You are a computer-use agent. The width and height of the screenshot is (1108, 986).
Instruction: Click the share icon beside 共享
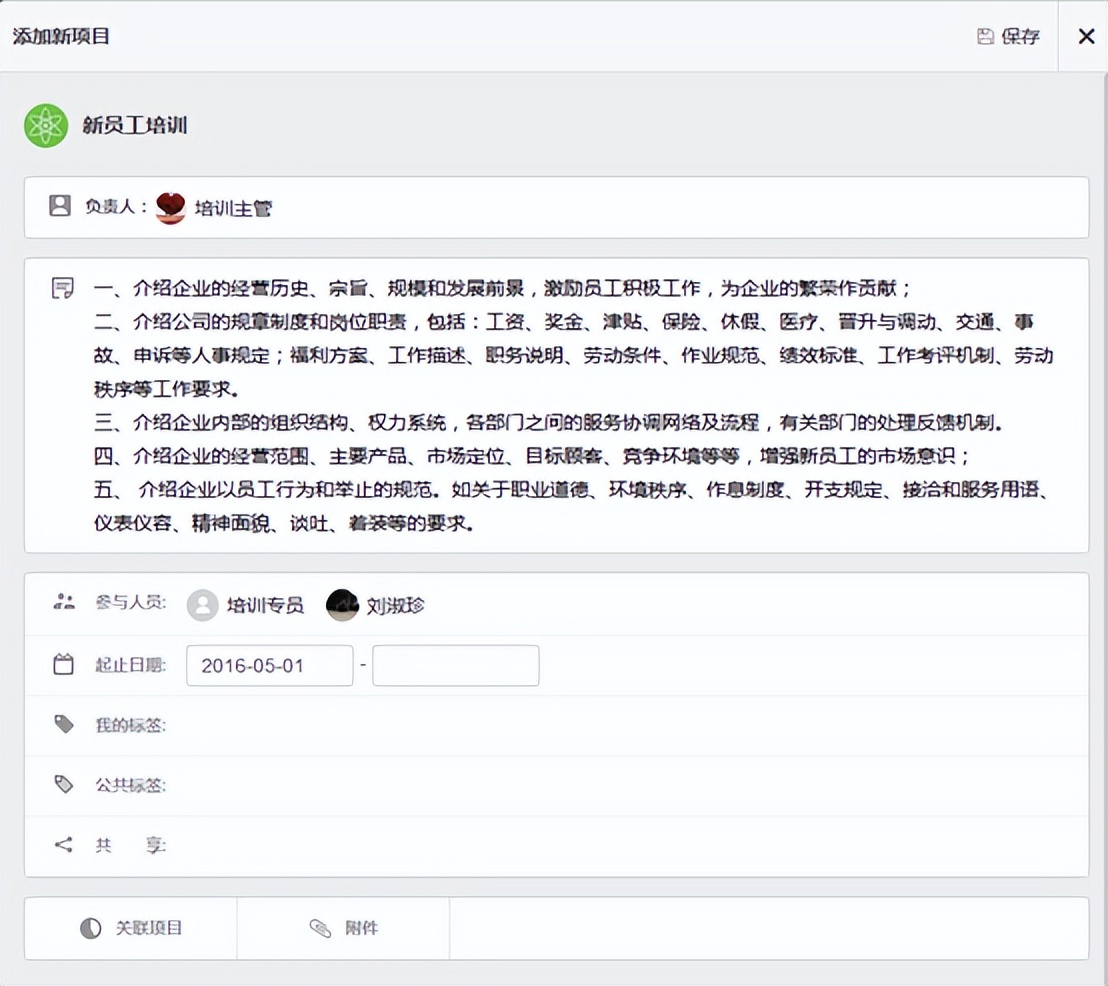(62, 845)
